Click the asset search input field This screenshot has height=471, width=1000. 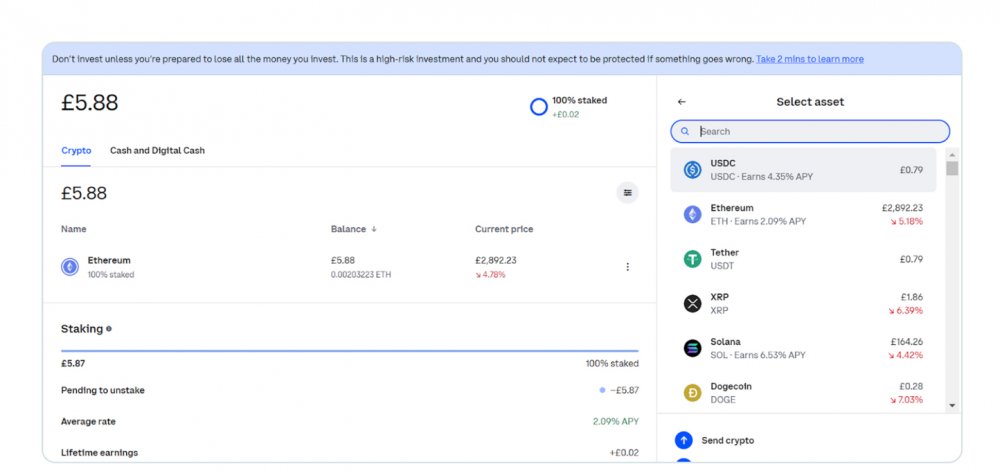coord(810,131)
